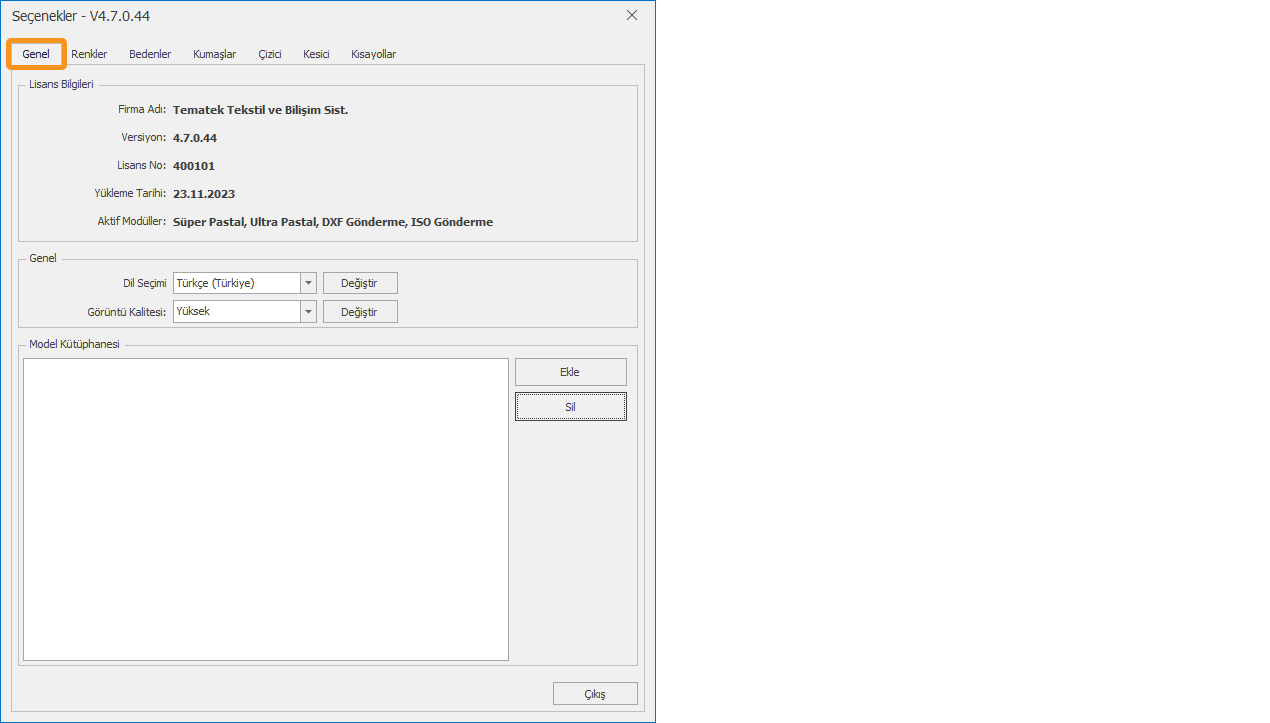Select the Çizici tab
The image size is (1270, 723).
click(x=270, y=54)
